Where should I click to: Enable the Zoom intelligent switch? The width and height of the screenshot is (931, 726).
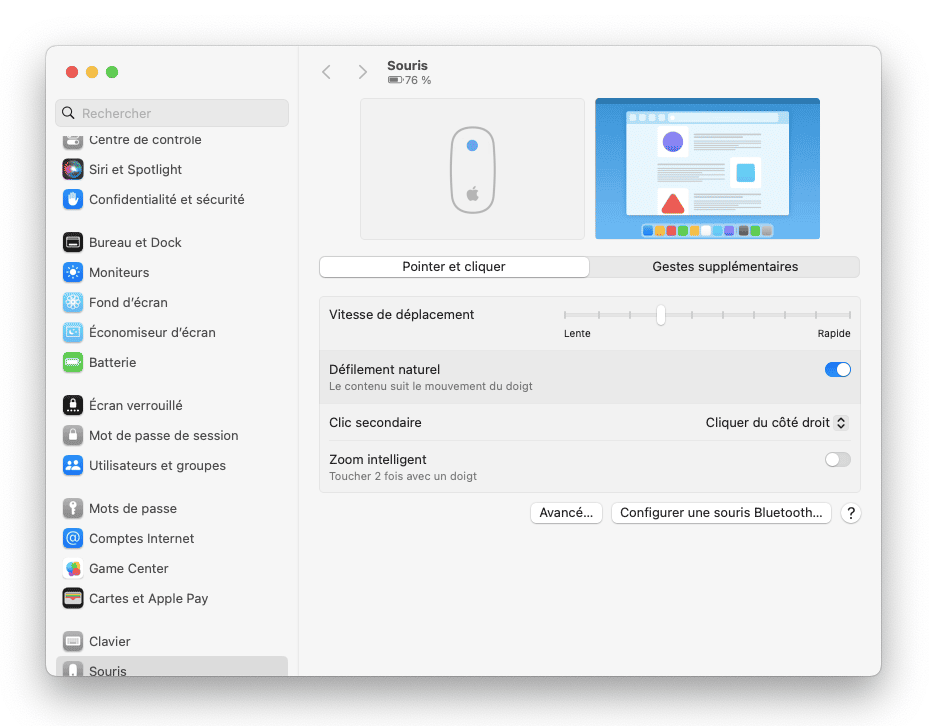pos(838,459)
